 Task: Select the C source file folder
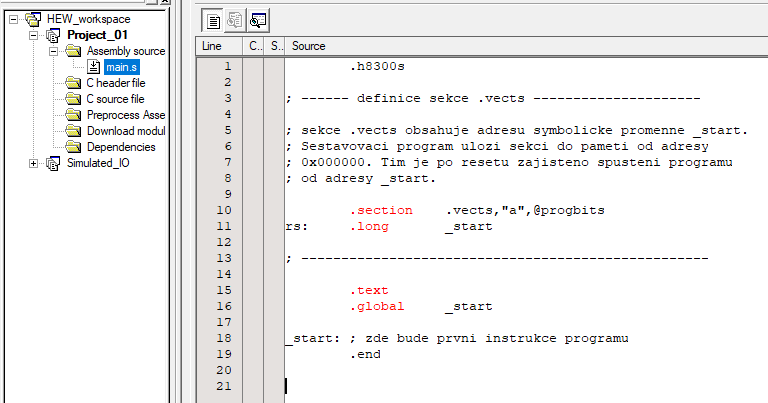(114, 99)
